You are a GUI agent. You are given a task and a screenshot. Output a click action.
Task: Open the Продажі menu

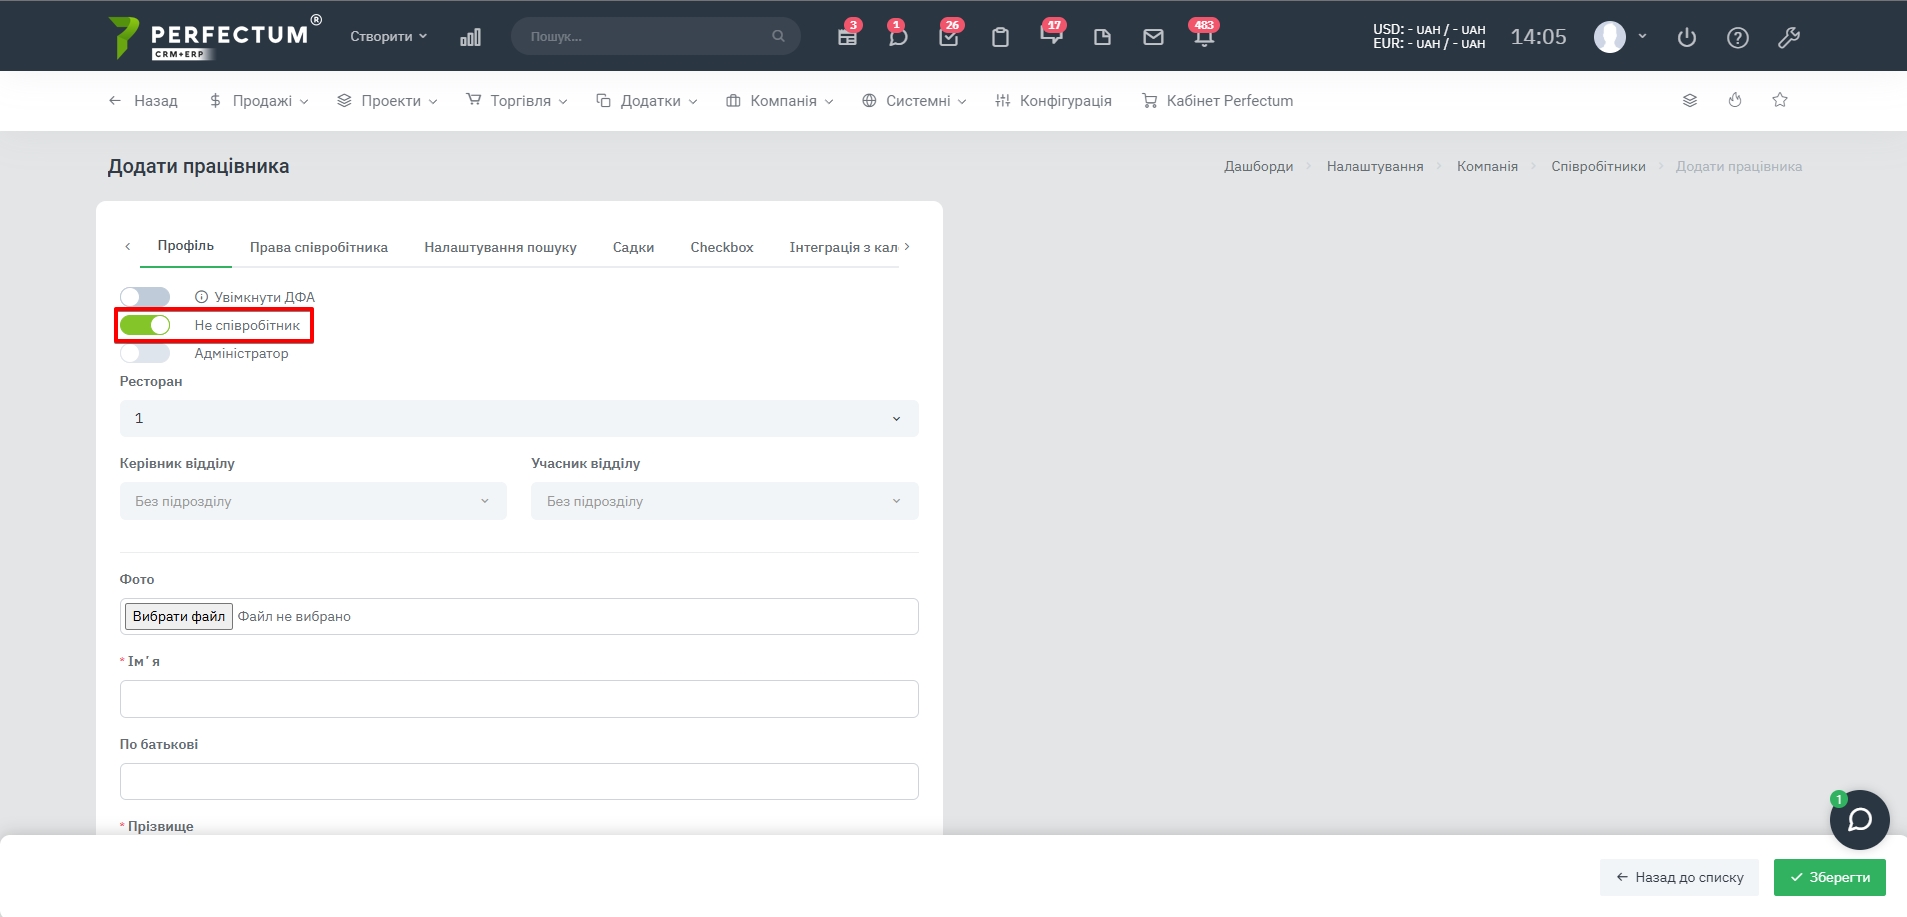[x=259, y=101]
